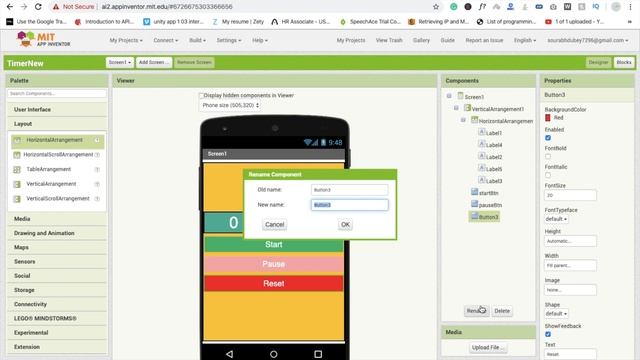640x360 pixels.
Task: Click the HorizontalArrangement palette icon
Action: point(17,140)
